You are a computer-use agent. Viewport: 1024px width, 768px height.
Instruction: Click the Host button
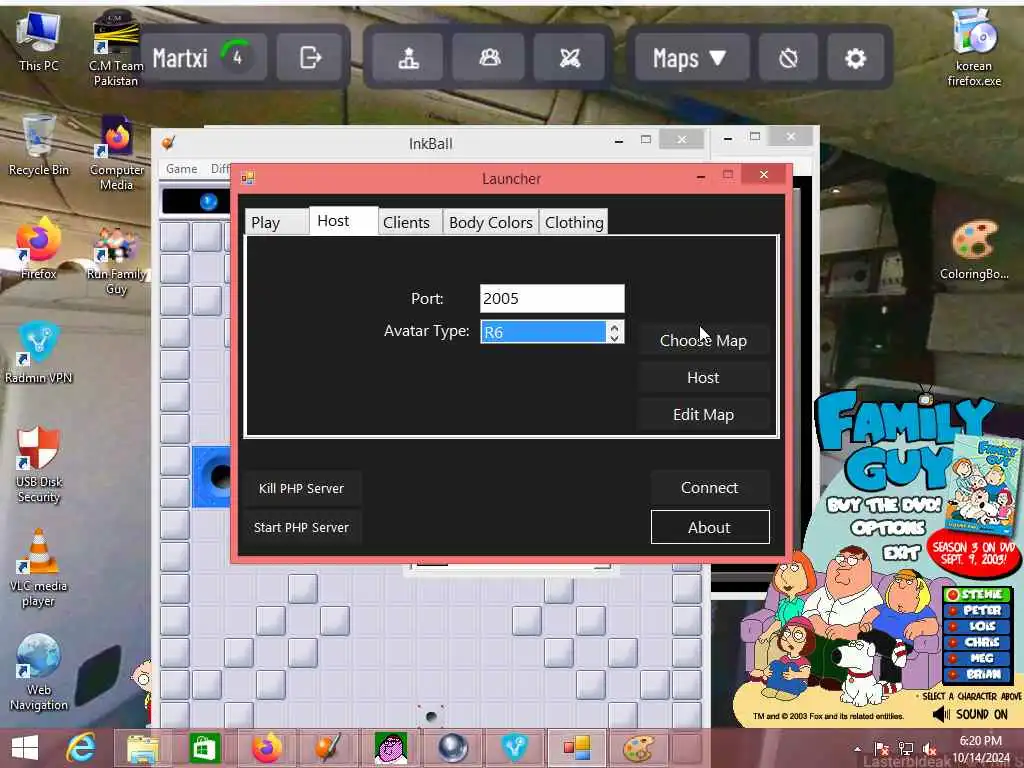tap(703, 377)
